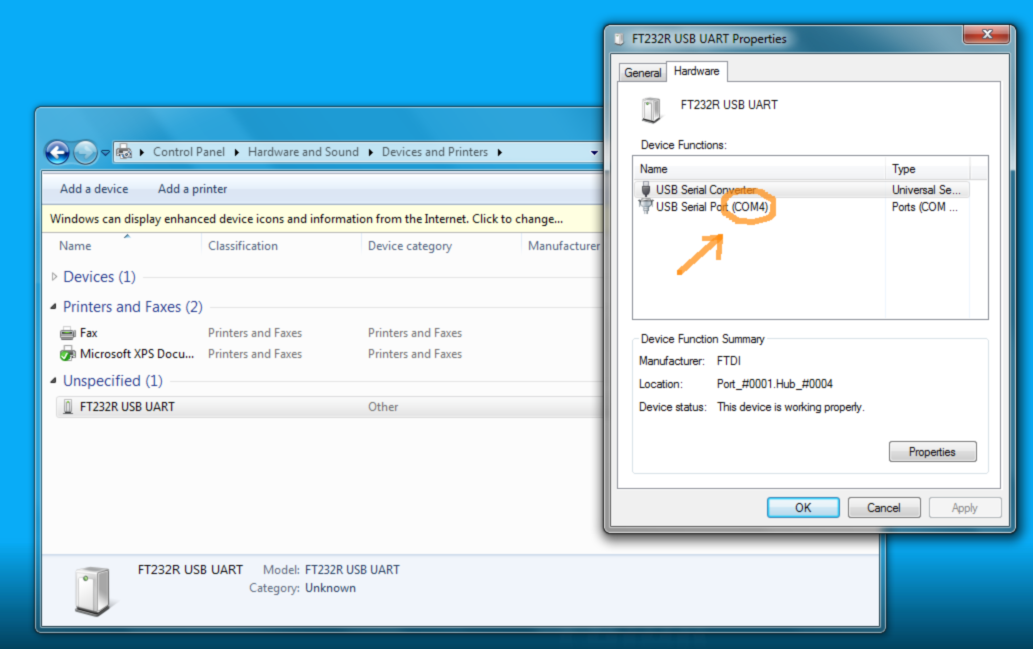The width and height of the screenshot is (1033, 649).
Task: Click the FT232R USB UART list row icon
Action: (x=68, y=407)
